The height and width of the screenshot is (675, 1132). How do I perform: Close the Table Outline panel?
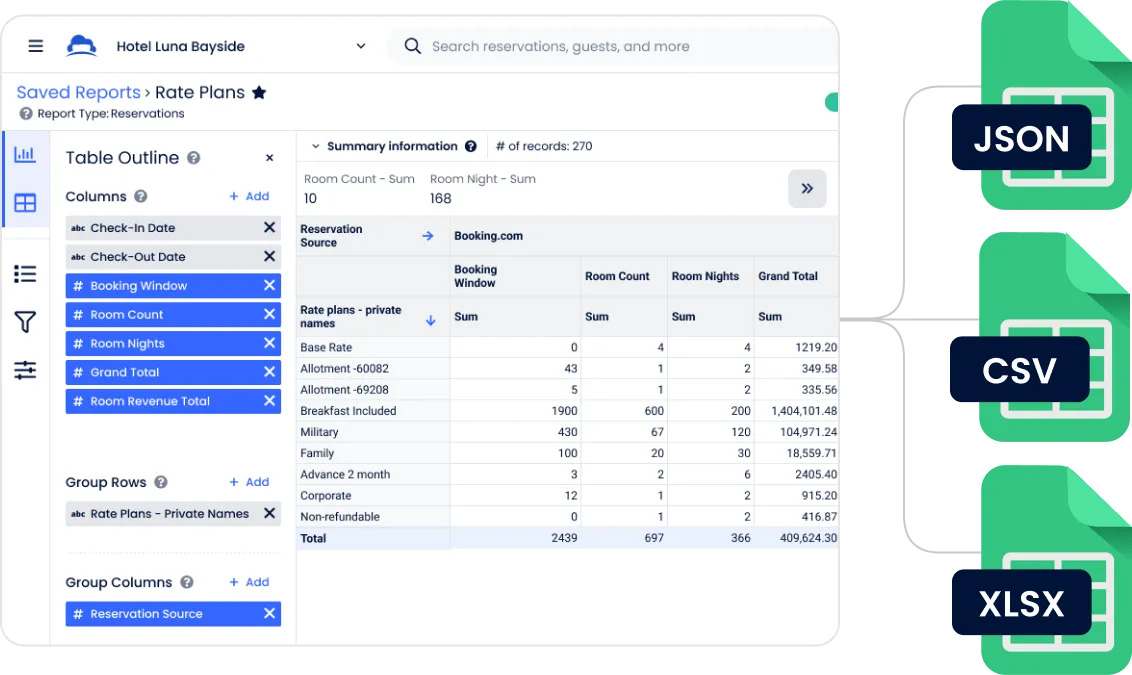tap(269, 158)
